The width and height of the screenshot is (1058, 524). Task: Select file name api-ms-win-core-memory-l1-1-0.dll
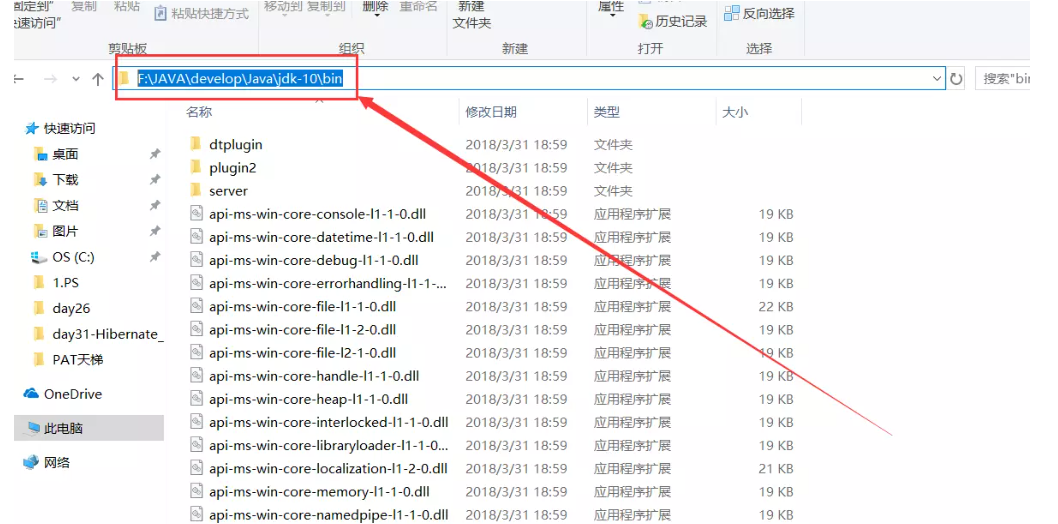319,491
